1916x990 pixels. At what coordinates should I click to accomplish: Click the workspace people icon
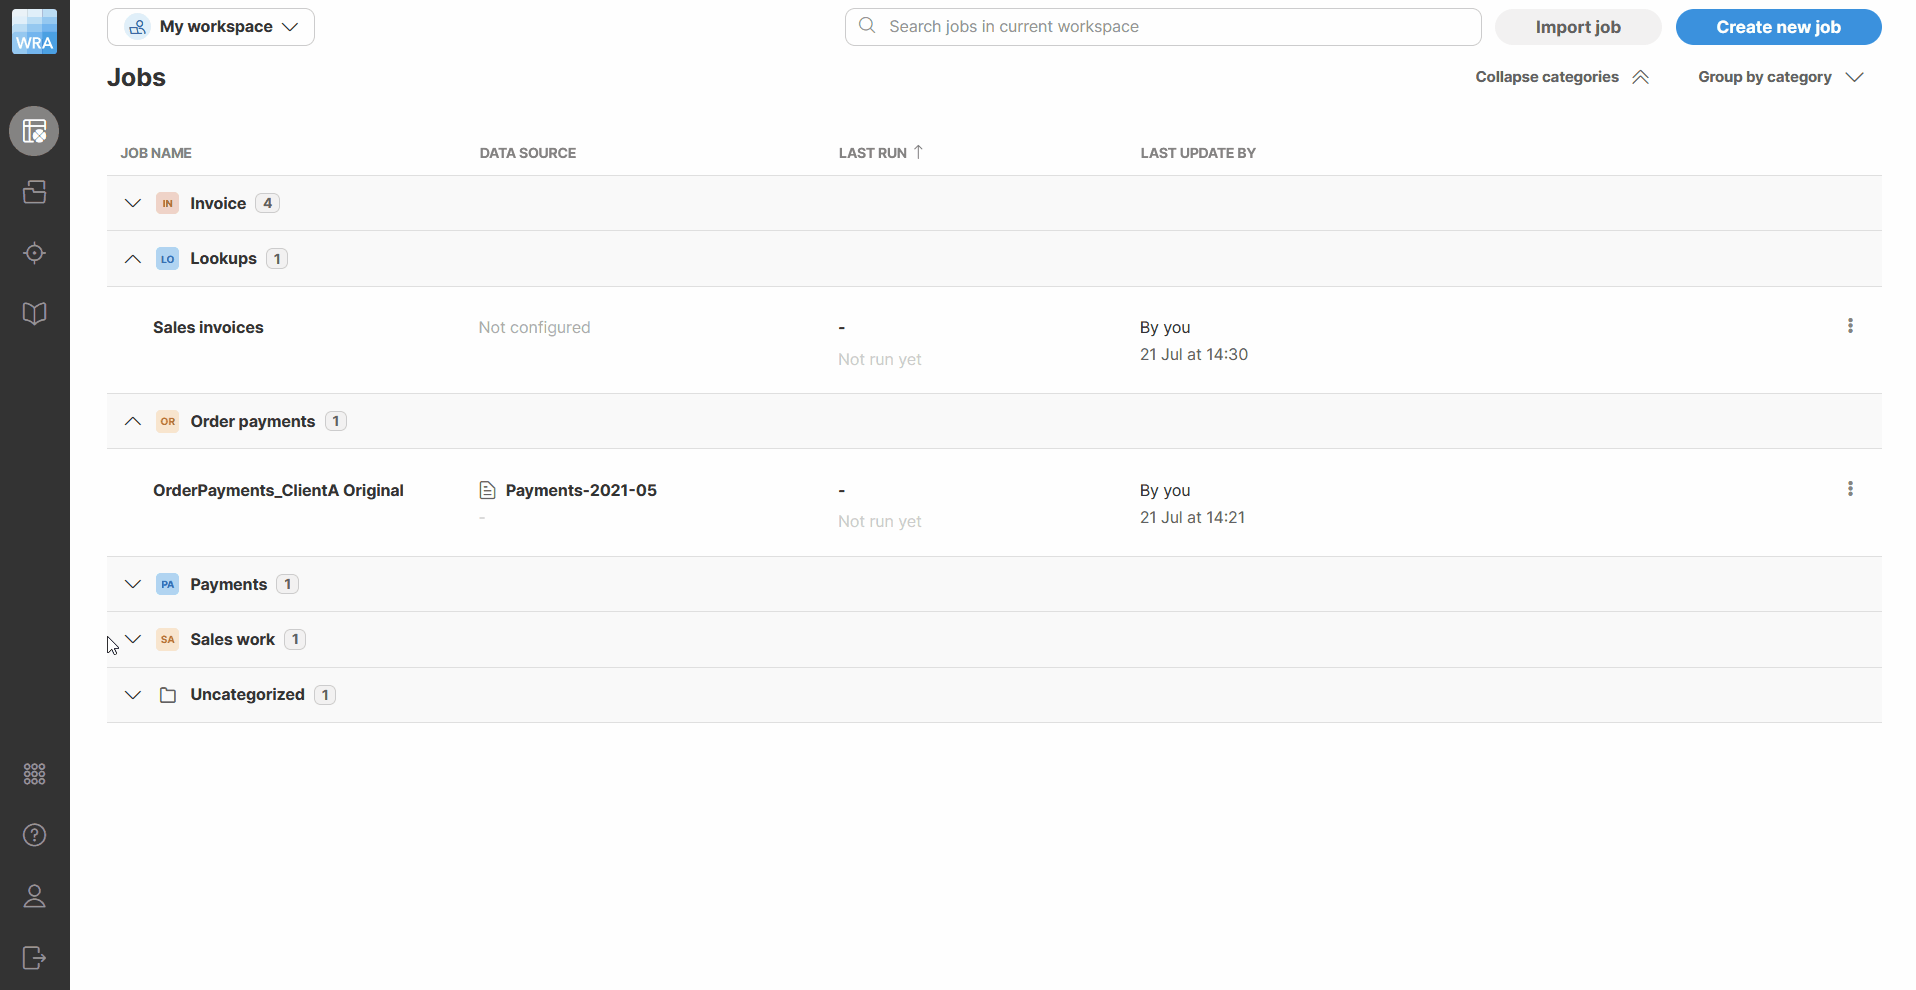(x=138, y=27)
